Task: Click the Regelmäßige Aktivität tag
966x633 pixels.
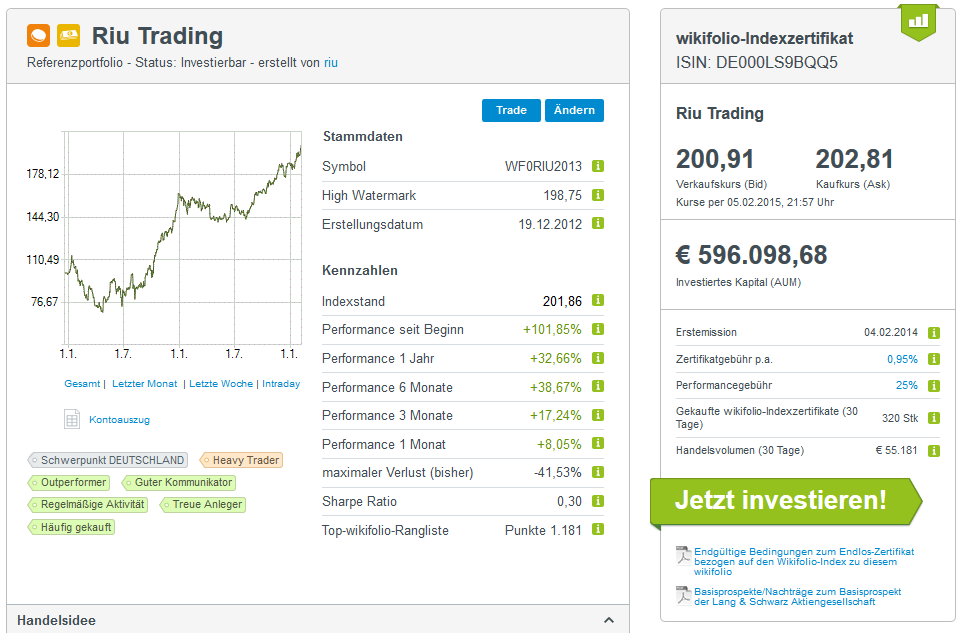Action: pos(88,505)
